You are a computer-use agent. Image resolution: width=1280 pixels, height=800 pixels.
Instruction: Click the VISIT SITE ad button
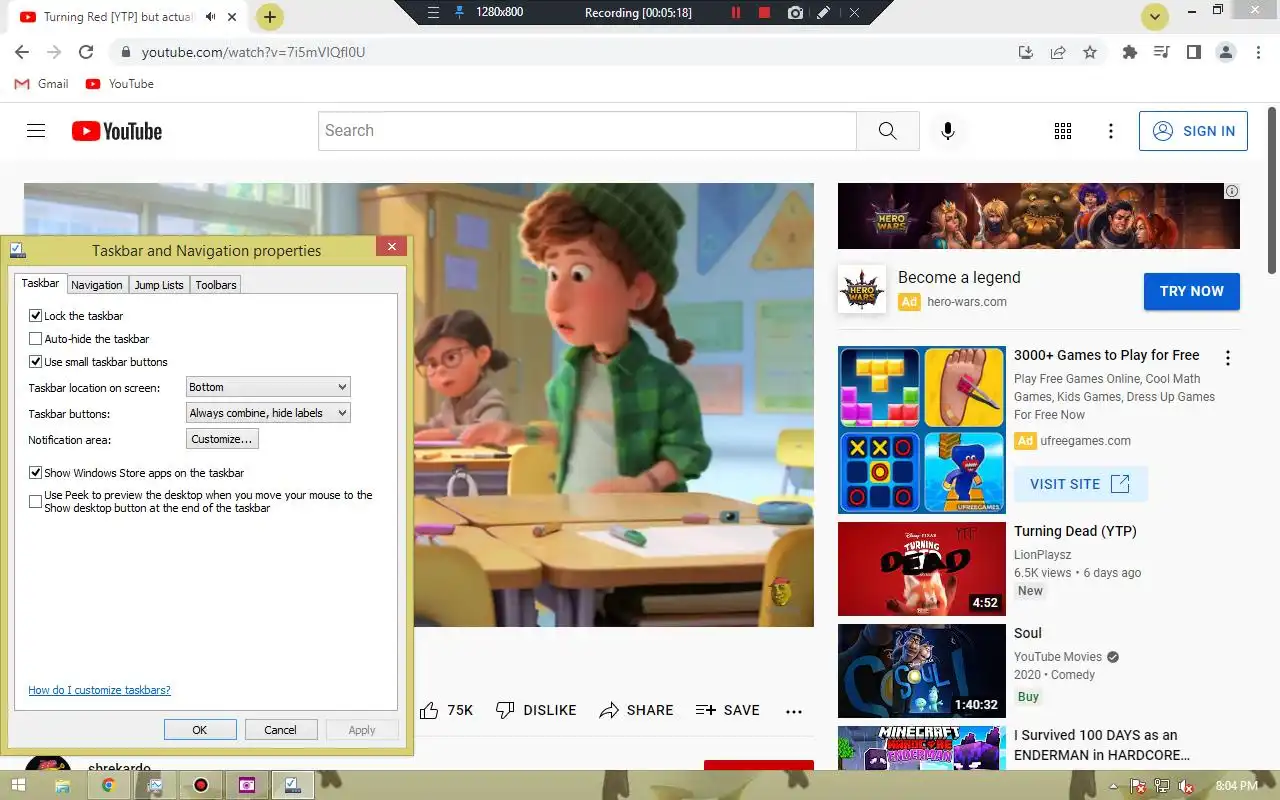[x=1080, y=484]
